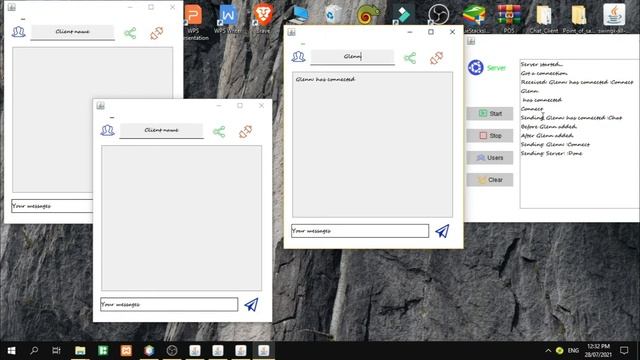The height and width of the screenshot is (360, 640).
Task: Maximize Glenn's client window
Action: pyautogui.click(x=431, y=32)
